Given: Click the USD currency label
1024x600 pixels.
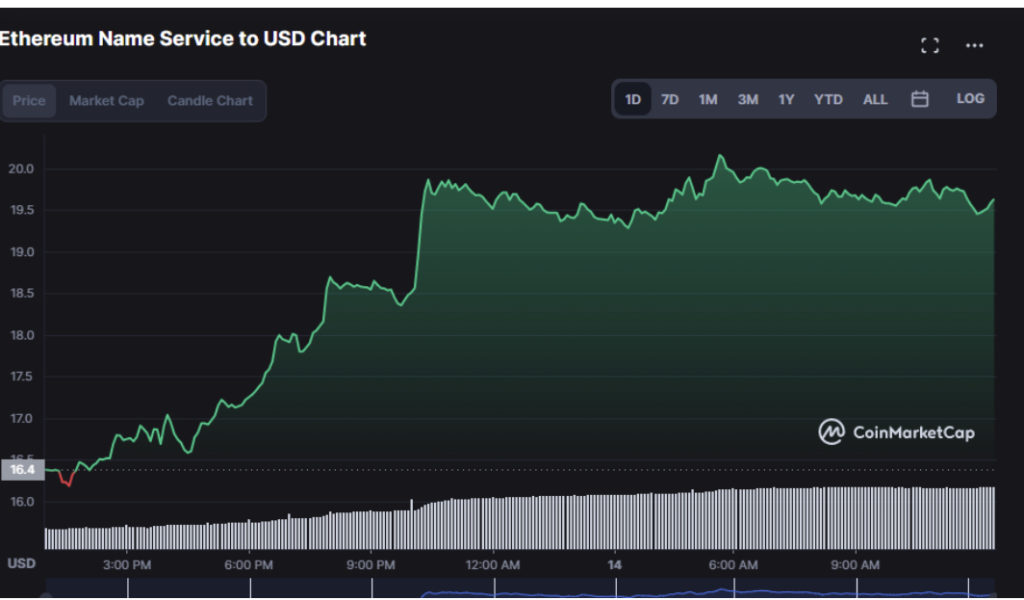Looking at the screenshot, I should point(21,563).
